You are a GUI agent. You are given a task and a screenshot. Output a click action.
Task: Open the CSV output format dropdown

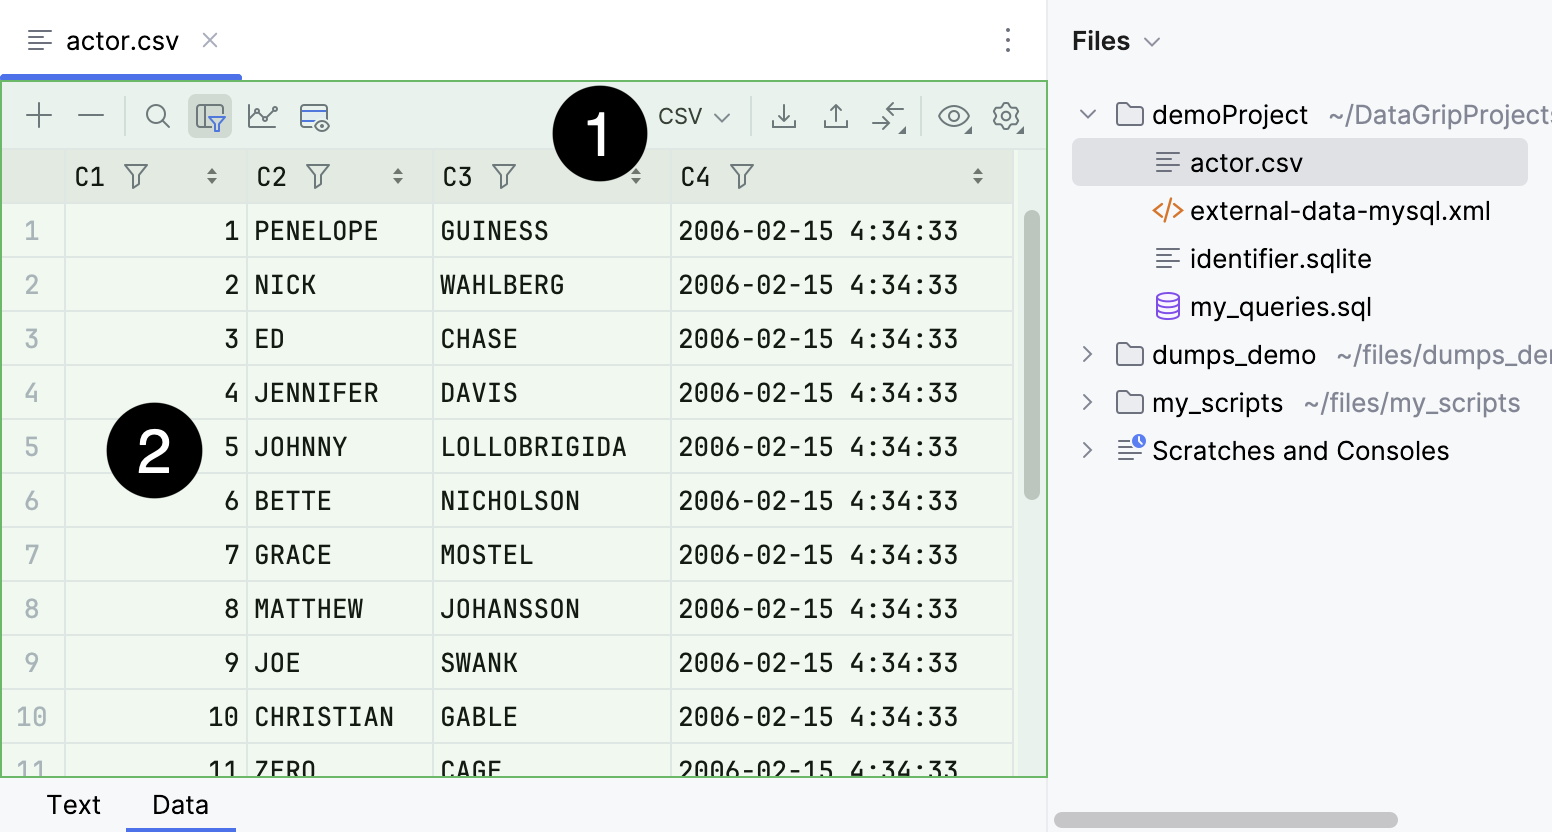693,116
